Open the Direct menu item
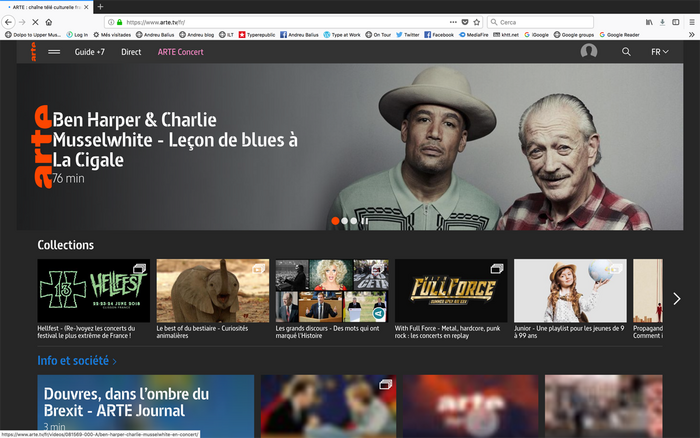Screen dimensions: 700x438 point(131,52)
